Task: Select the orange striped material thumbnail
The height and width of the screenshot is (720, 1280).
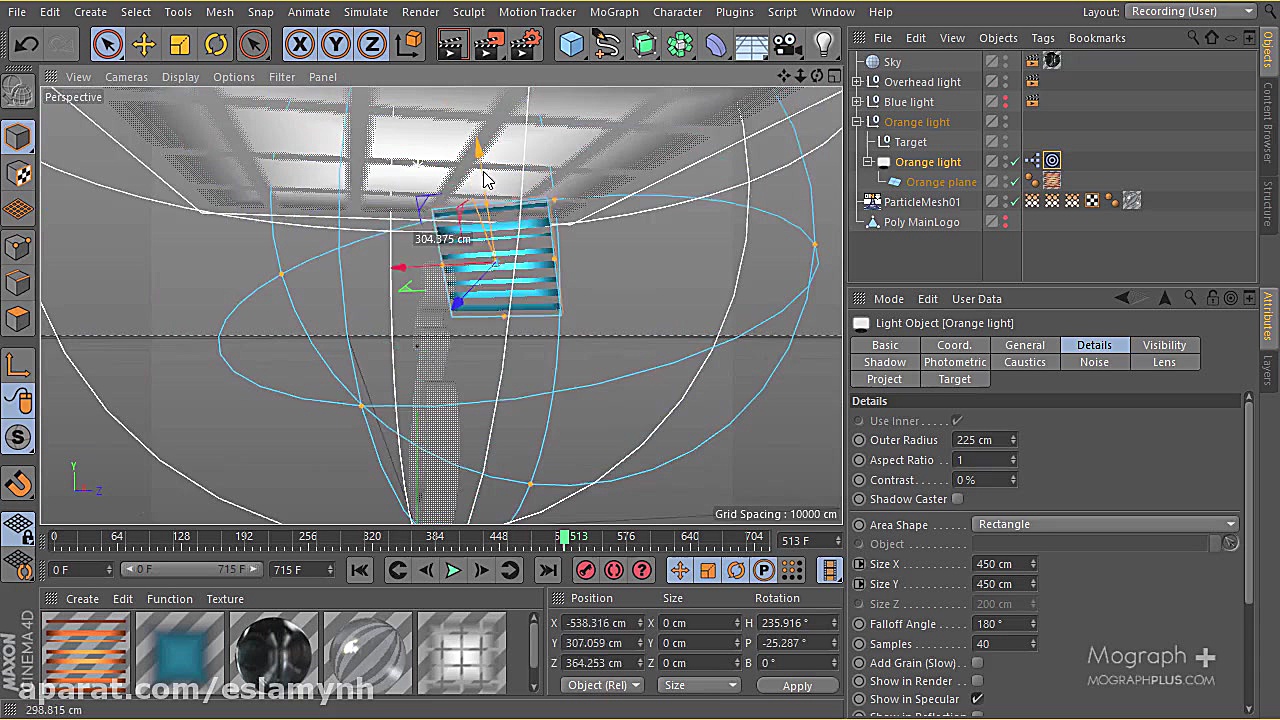Action: pyautogui.click(x=85, y=650)
